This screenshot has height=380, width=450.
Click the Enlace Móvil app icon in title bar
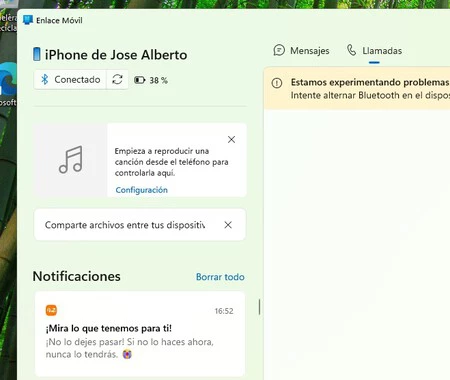click(x=28, y=20)
